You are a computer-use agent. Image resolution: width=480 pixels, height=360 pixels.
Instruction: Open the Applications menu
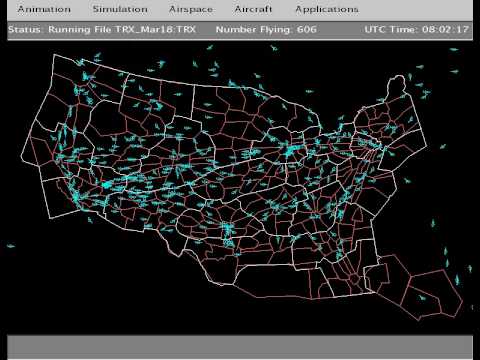pyautogui.click(x=327, y=9)
